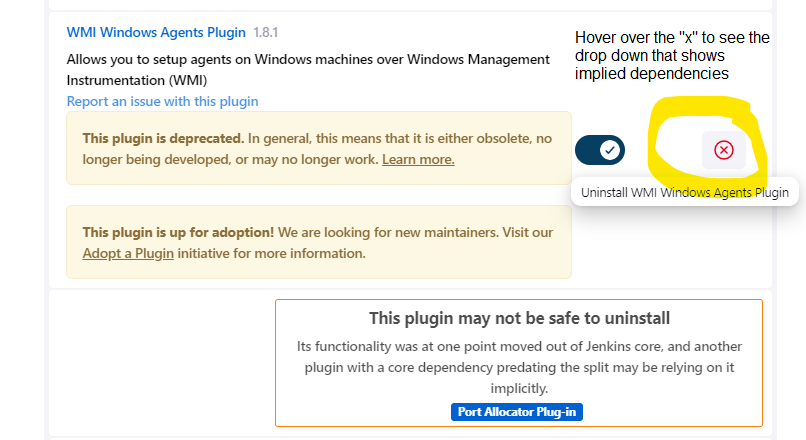Viewport: 806px width, 440px height.
Task: Click the 'Allows you to setup agents' description line
Action: pyautogui.click(x=308, y=60)
